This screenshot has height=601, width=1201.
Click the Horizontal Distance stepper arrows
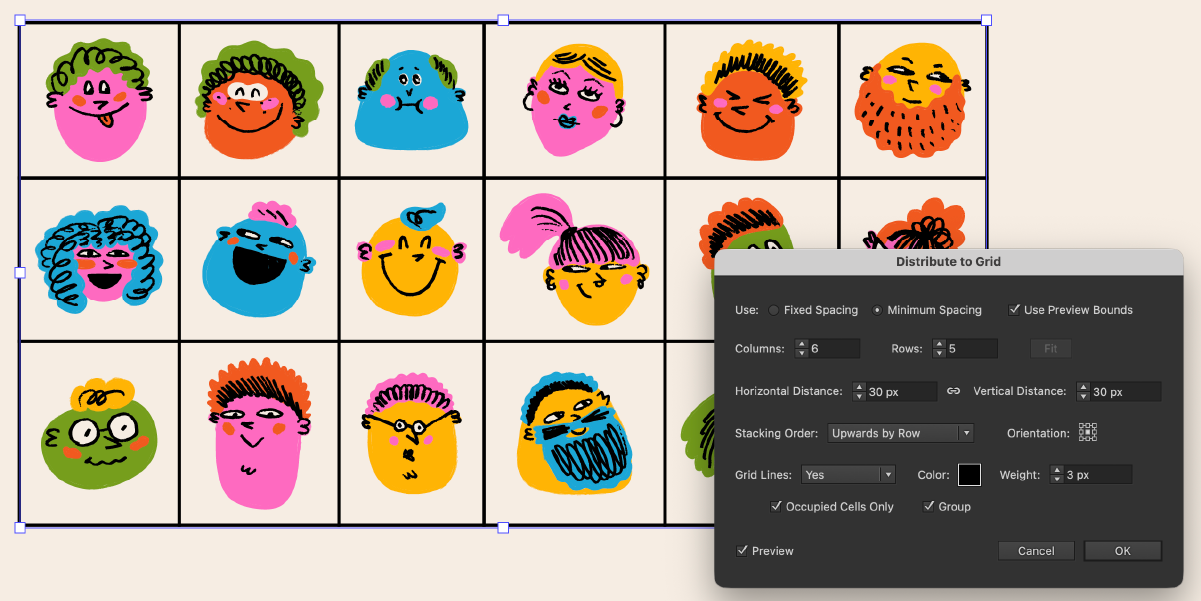pos(859,392)
